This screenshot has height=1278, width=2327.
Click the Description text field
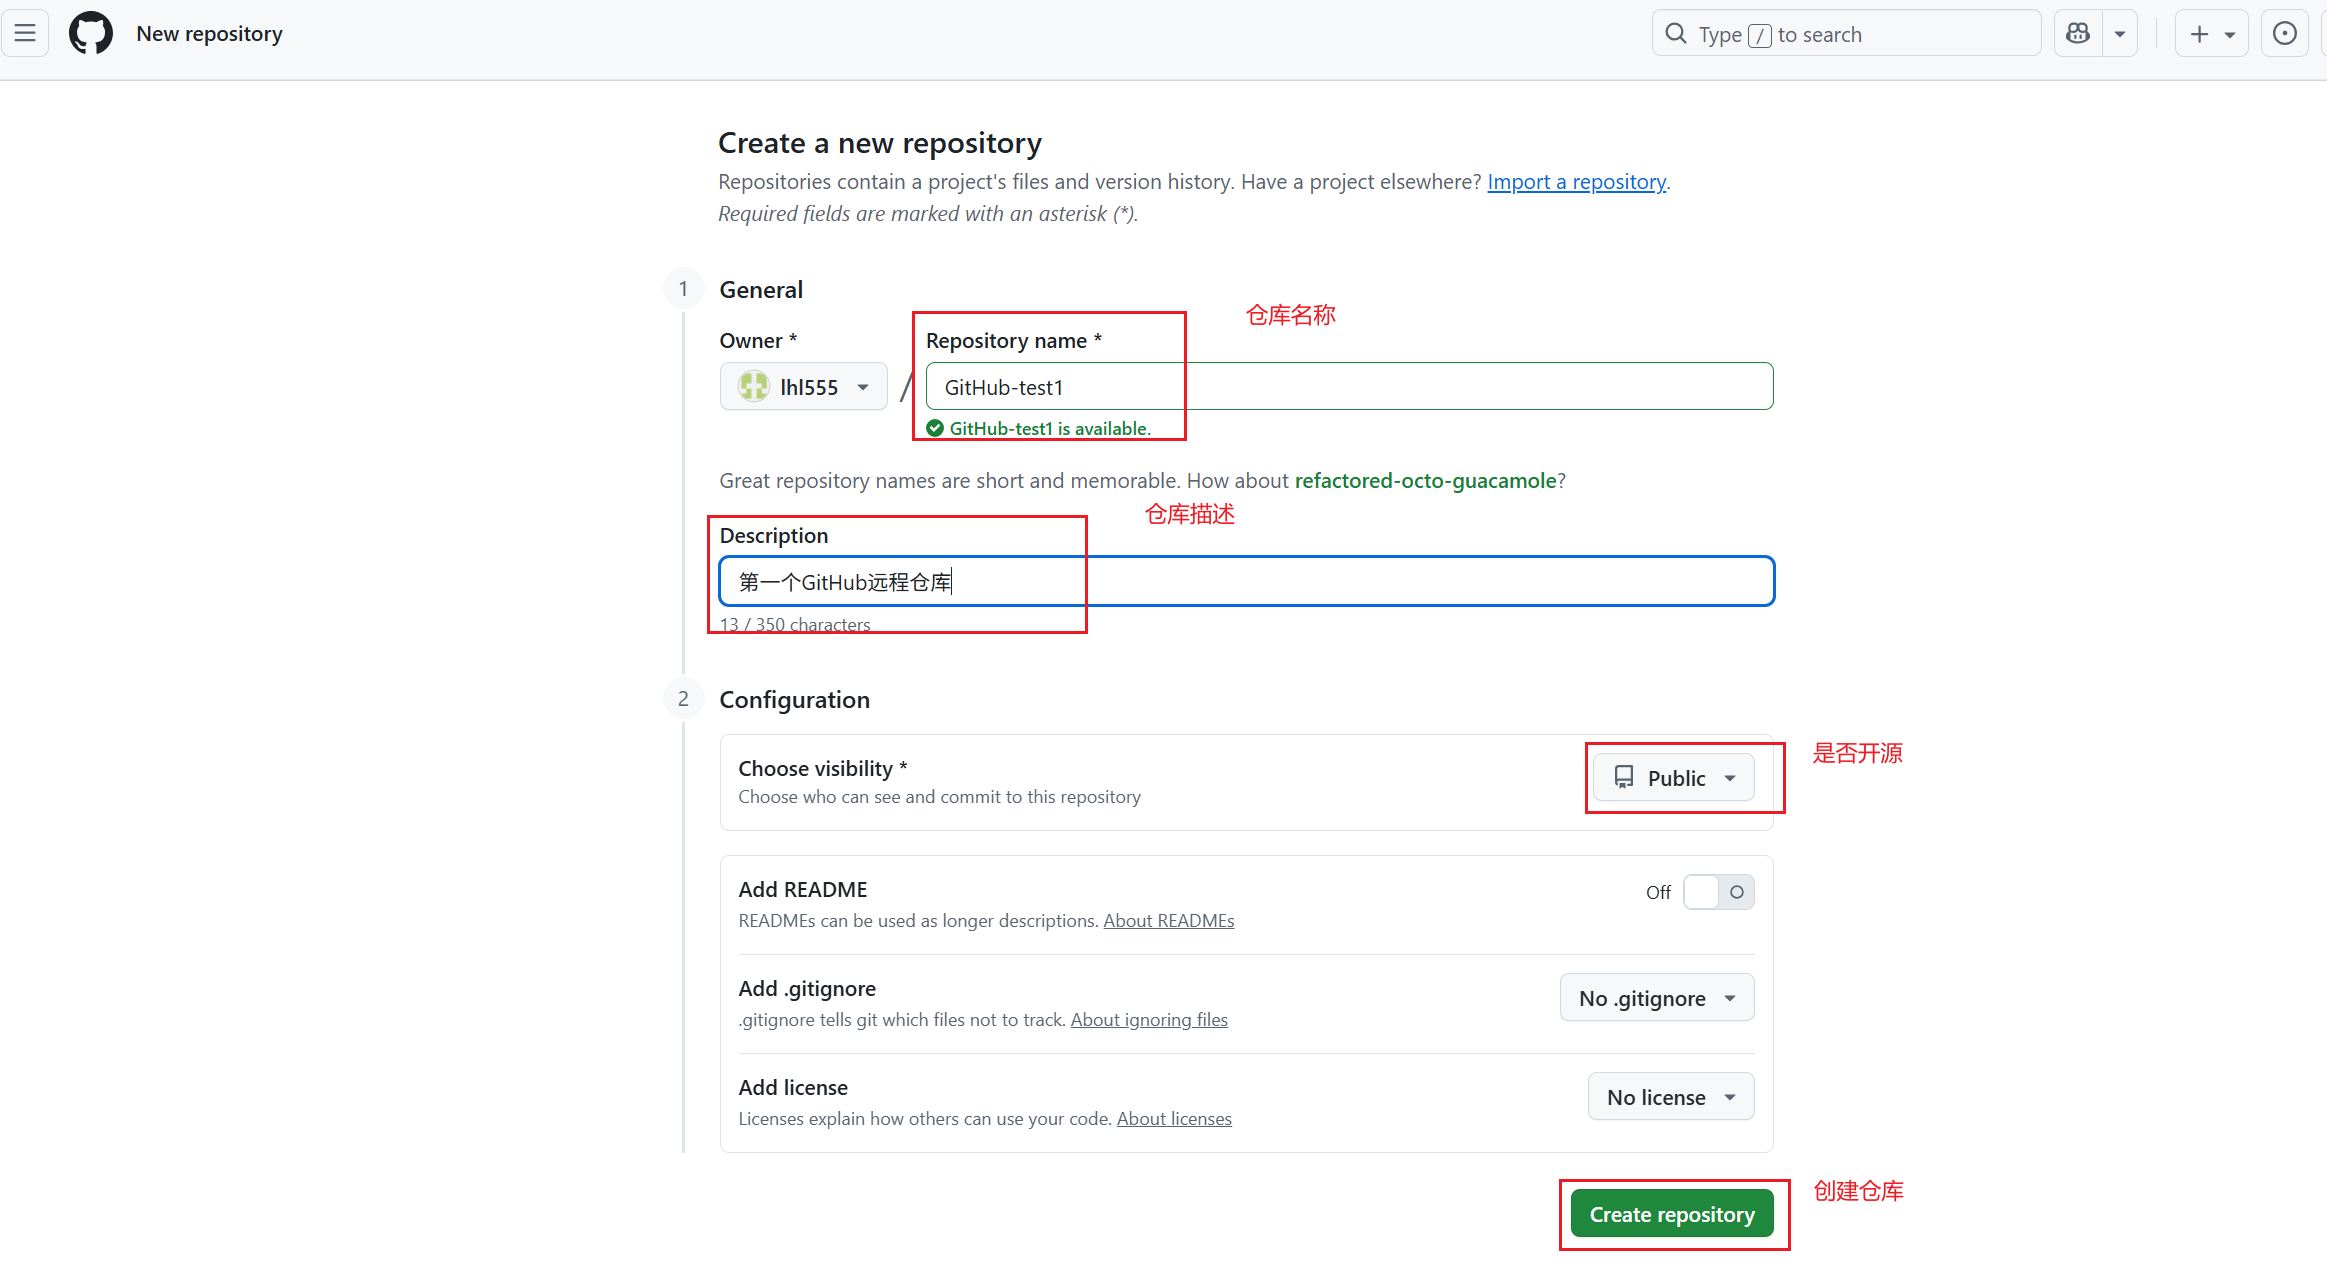1246,582
